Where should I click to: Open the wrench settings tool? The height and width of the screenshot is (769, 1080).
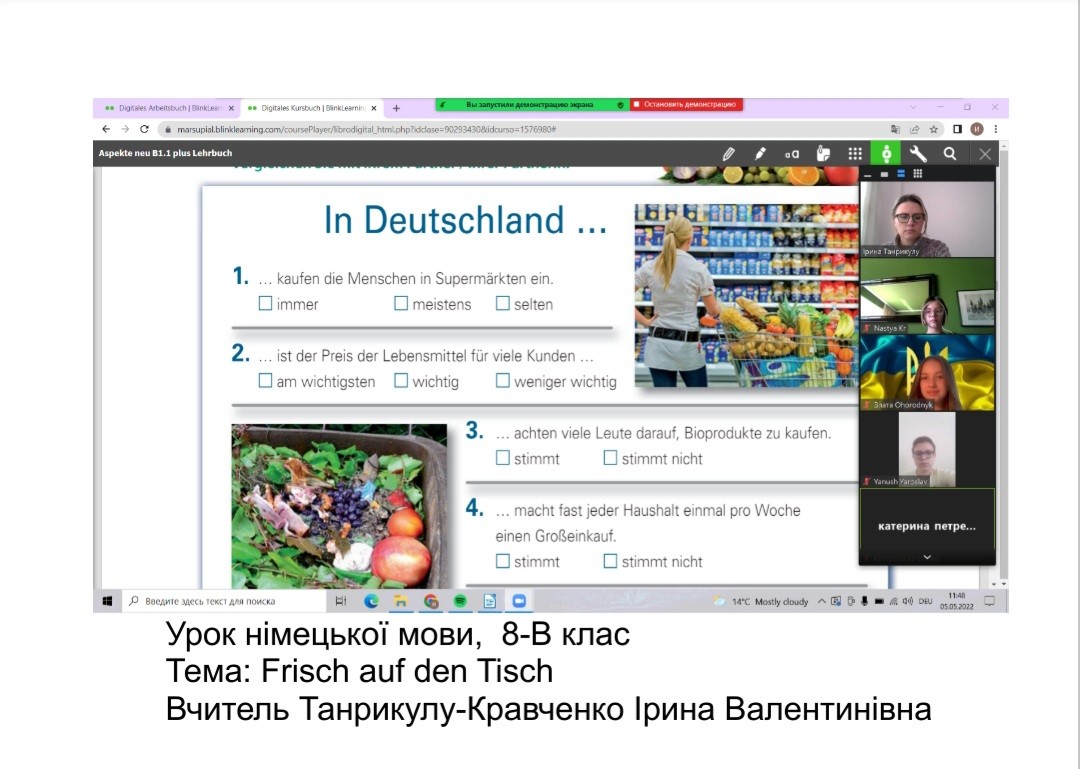coord(918,154)
